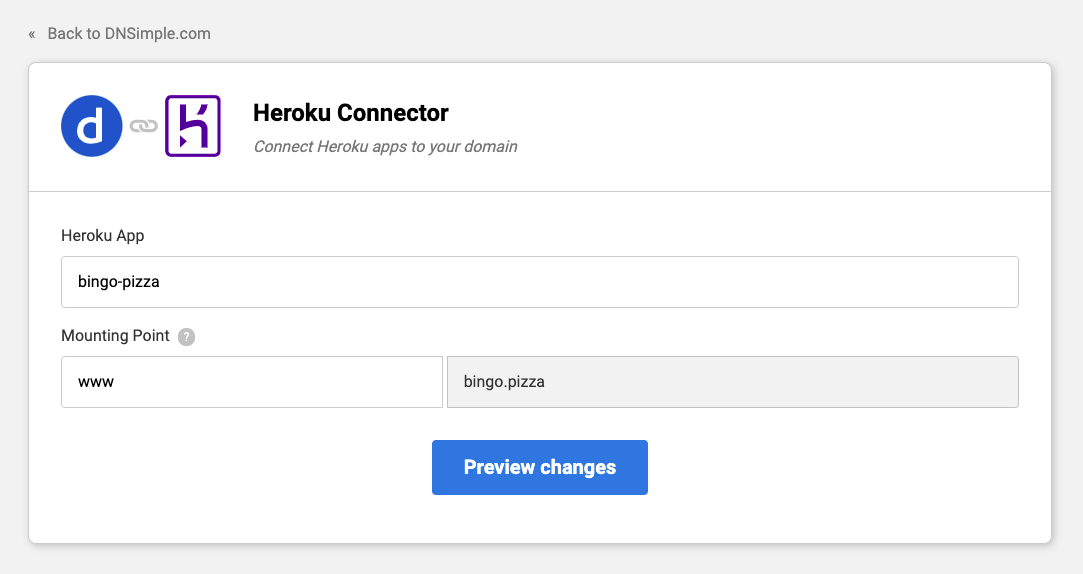The image size is (1083, 574).
Task: Click the "www" text inside the subdomain field
Action: pos(96,382)
